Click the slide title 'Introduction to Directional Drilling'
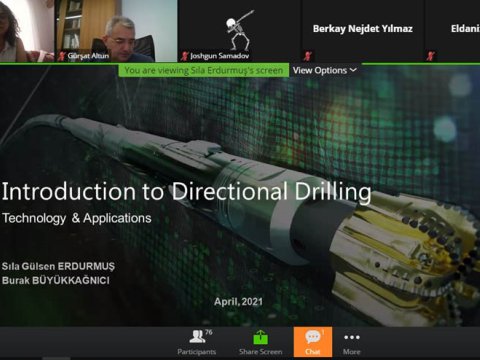The image size is (480, 360). (x=186, y=192)
